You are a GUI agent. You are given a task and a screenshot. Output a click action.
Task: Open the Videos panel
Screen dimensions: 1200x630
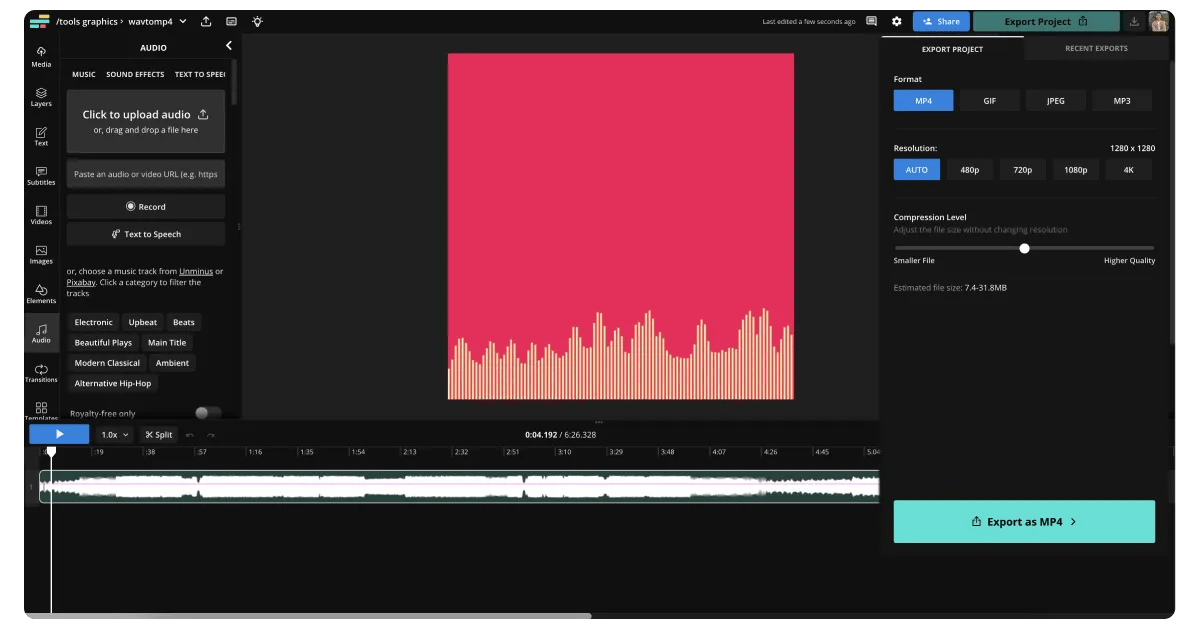click(41, 216)
